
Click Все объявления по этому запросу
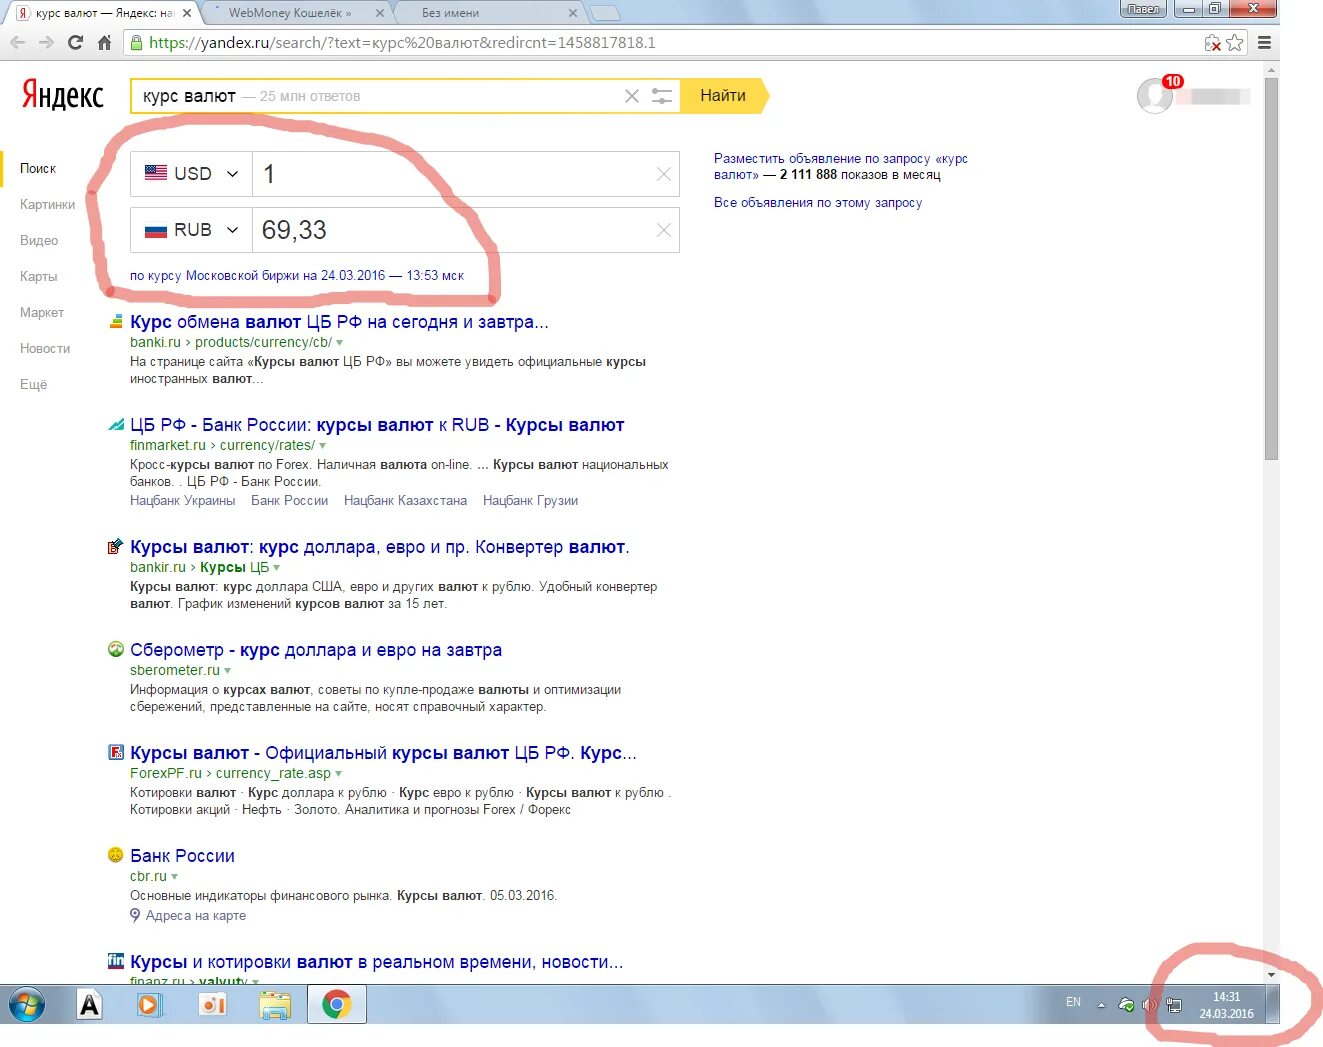click(x=818, y=202)
